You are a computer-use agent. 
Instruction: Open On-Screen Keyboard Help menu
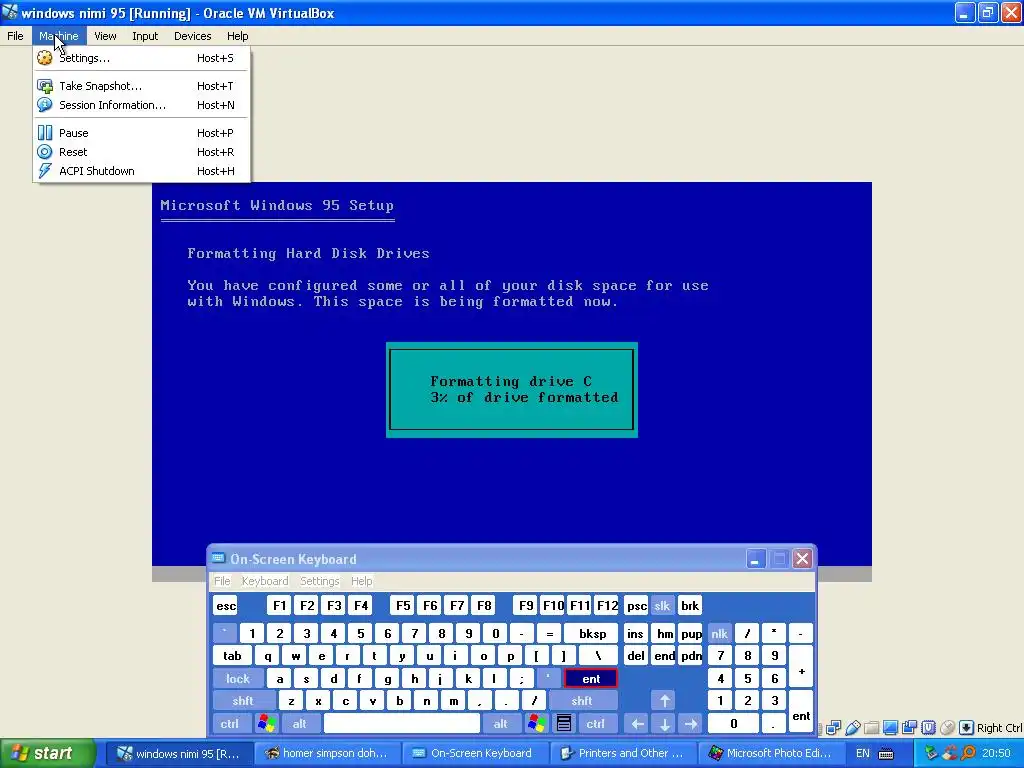pos(361,581)
